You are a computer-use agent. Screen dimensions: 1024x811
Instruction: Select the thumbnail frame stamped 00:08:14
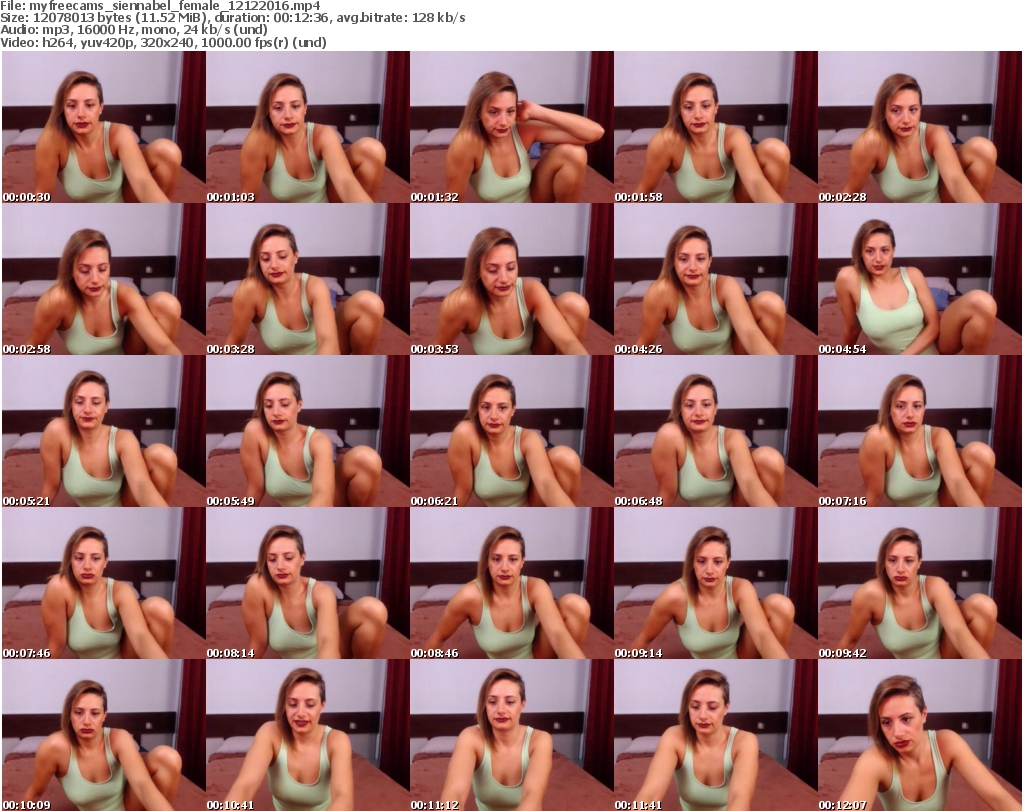tap(308, 583)
